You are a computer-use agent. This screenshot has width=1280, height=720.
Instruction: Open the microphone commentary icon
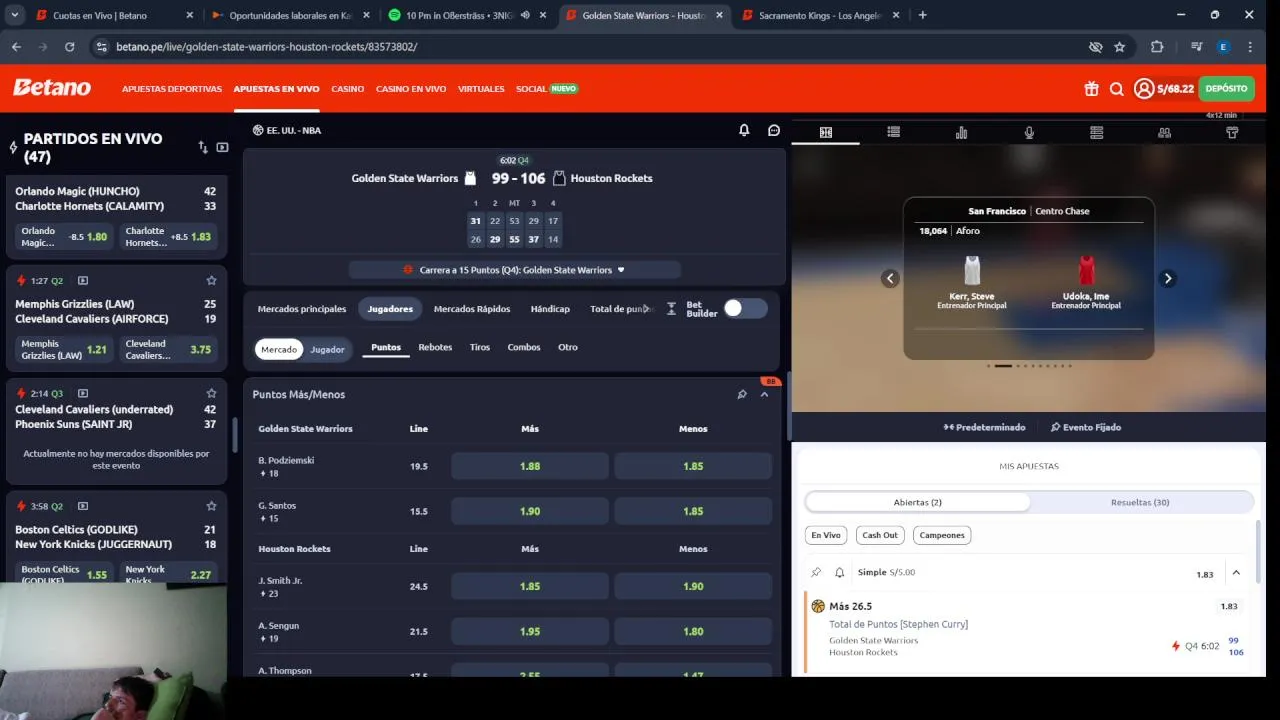click(1029, 132)
